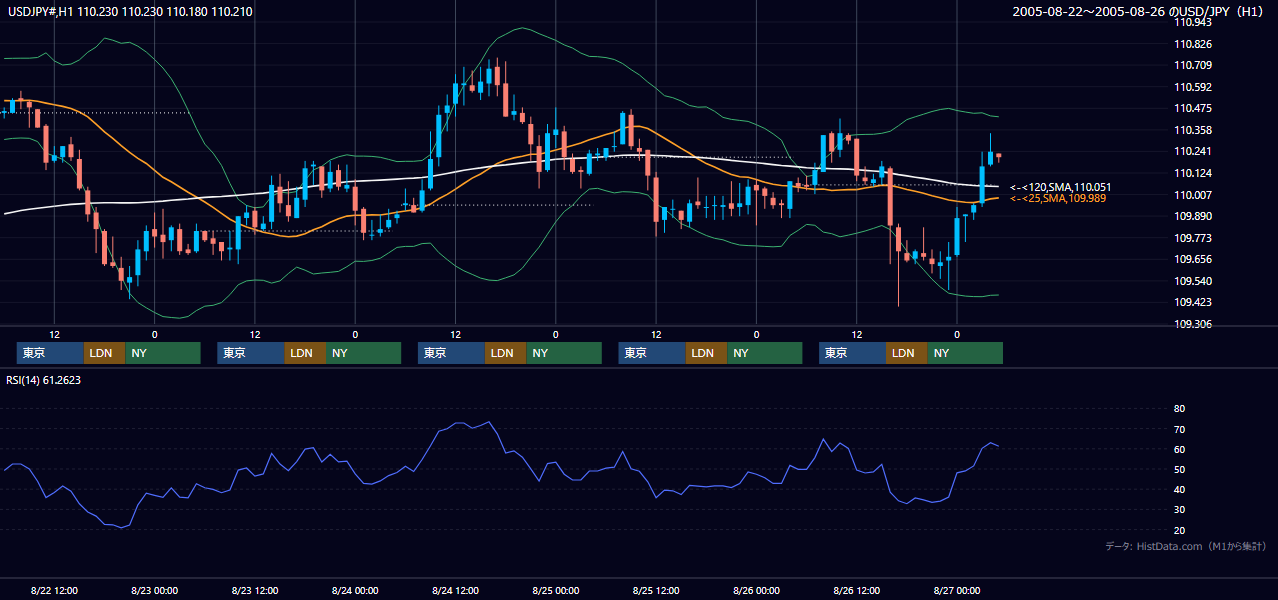Click price axis value 110.124
1278x600 pixels.
tap(1193, 174)
